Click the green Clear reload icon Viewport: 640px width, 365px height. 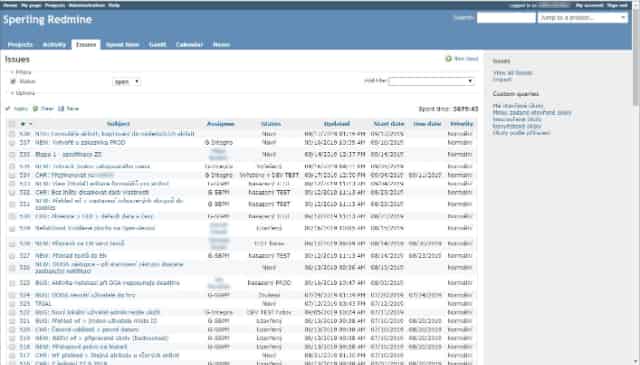[36, 109]
